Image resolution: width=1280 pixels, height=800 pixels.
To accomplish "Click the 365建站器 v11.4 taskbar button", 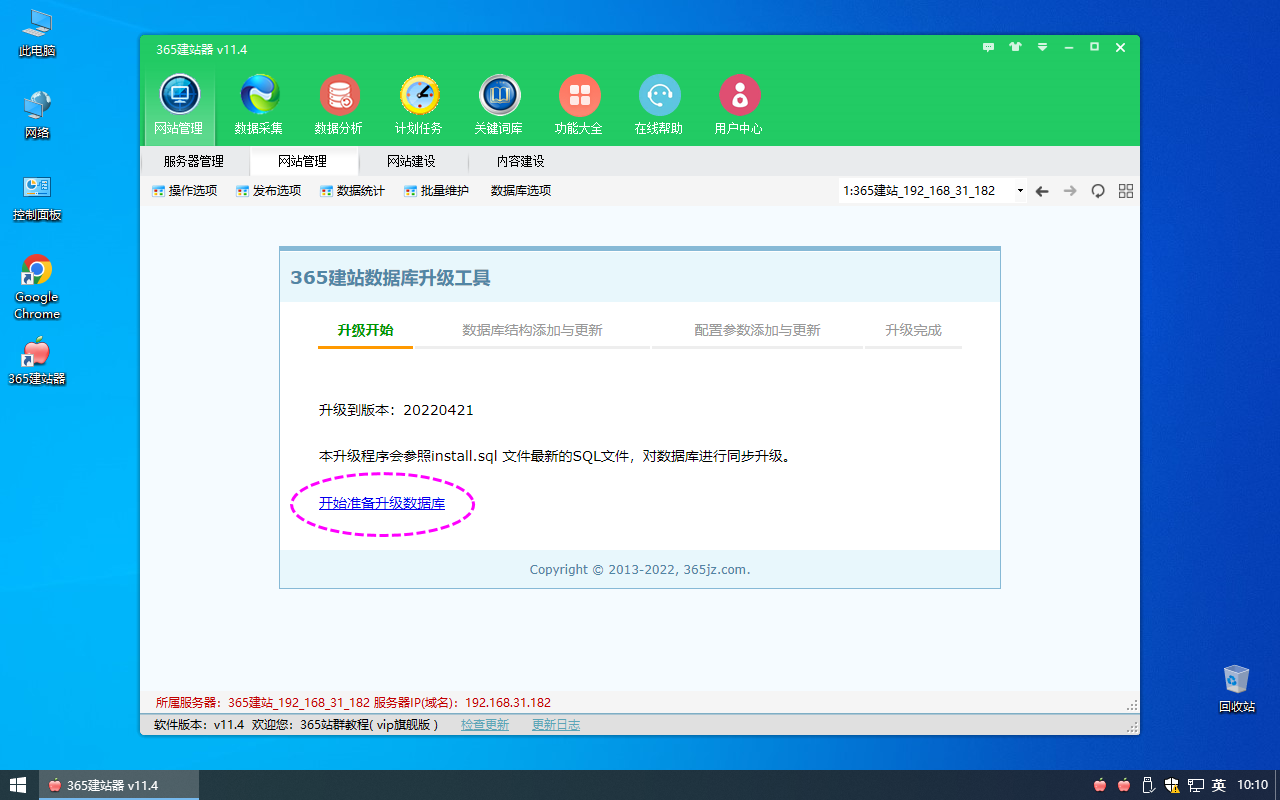I will [x=119, y=785].
